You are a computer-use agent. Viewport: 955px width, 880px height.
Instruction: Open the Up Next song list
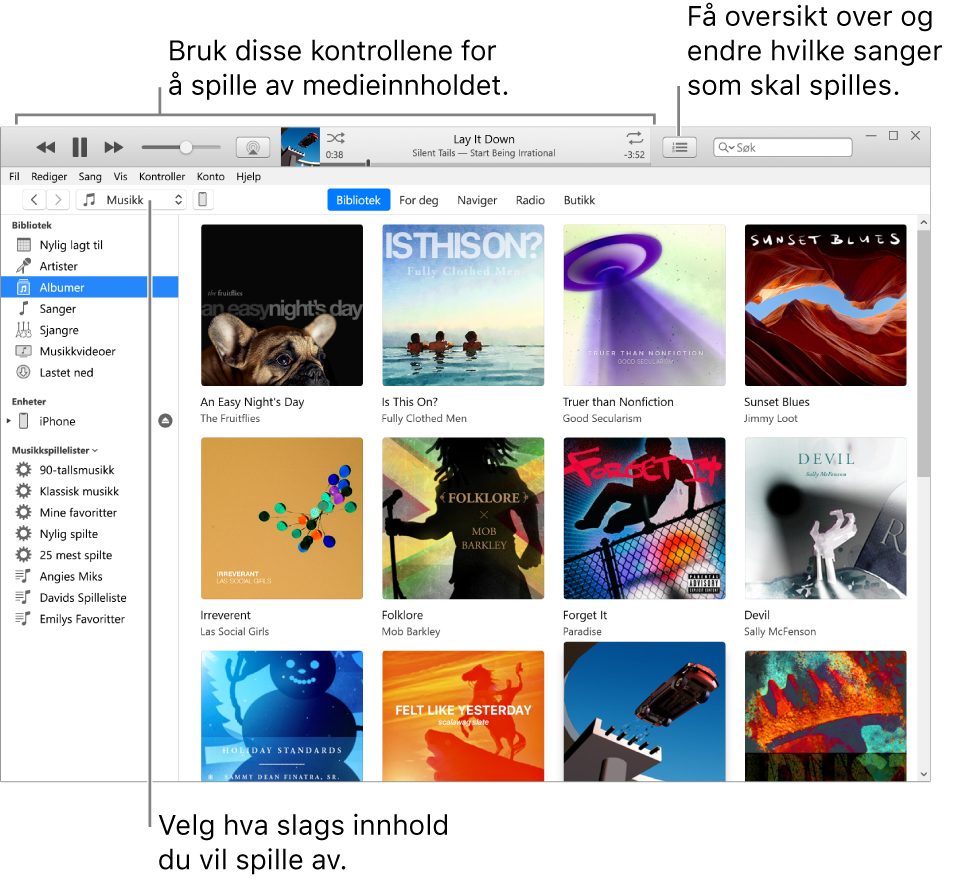point(680,147)
